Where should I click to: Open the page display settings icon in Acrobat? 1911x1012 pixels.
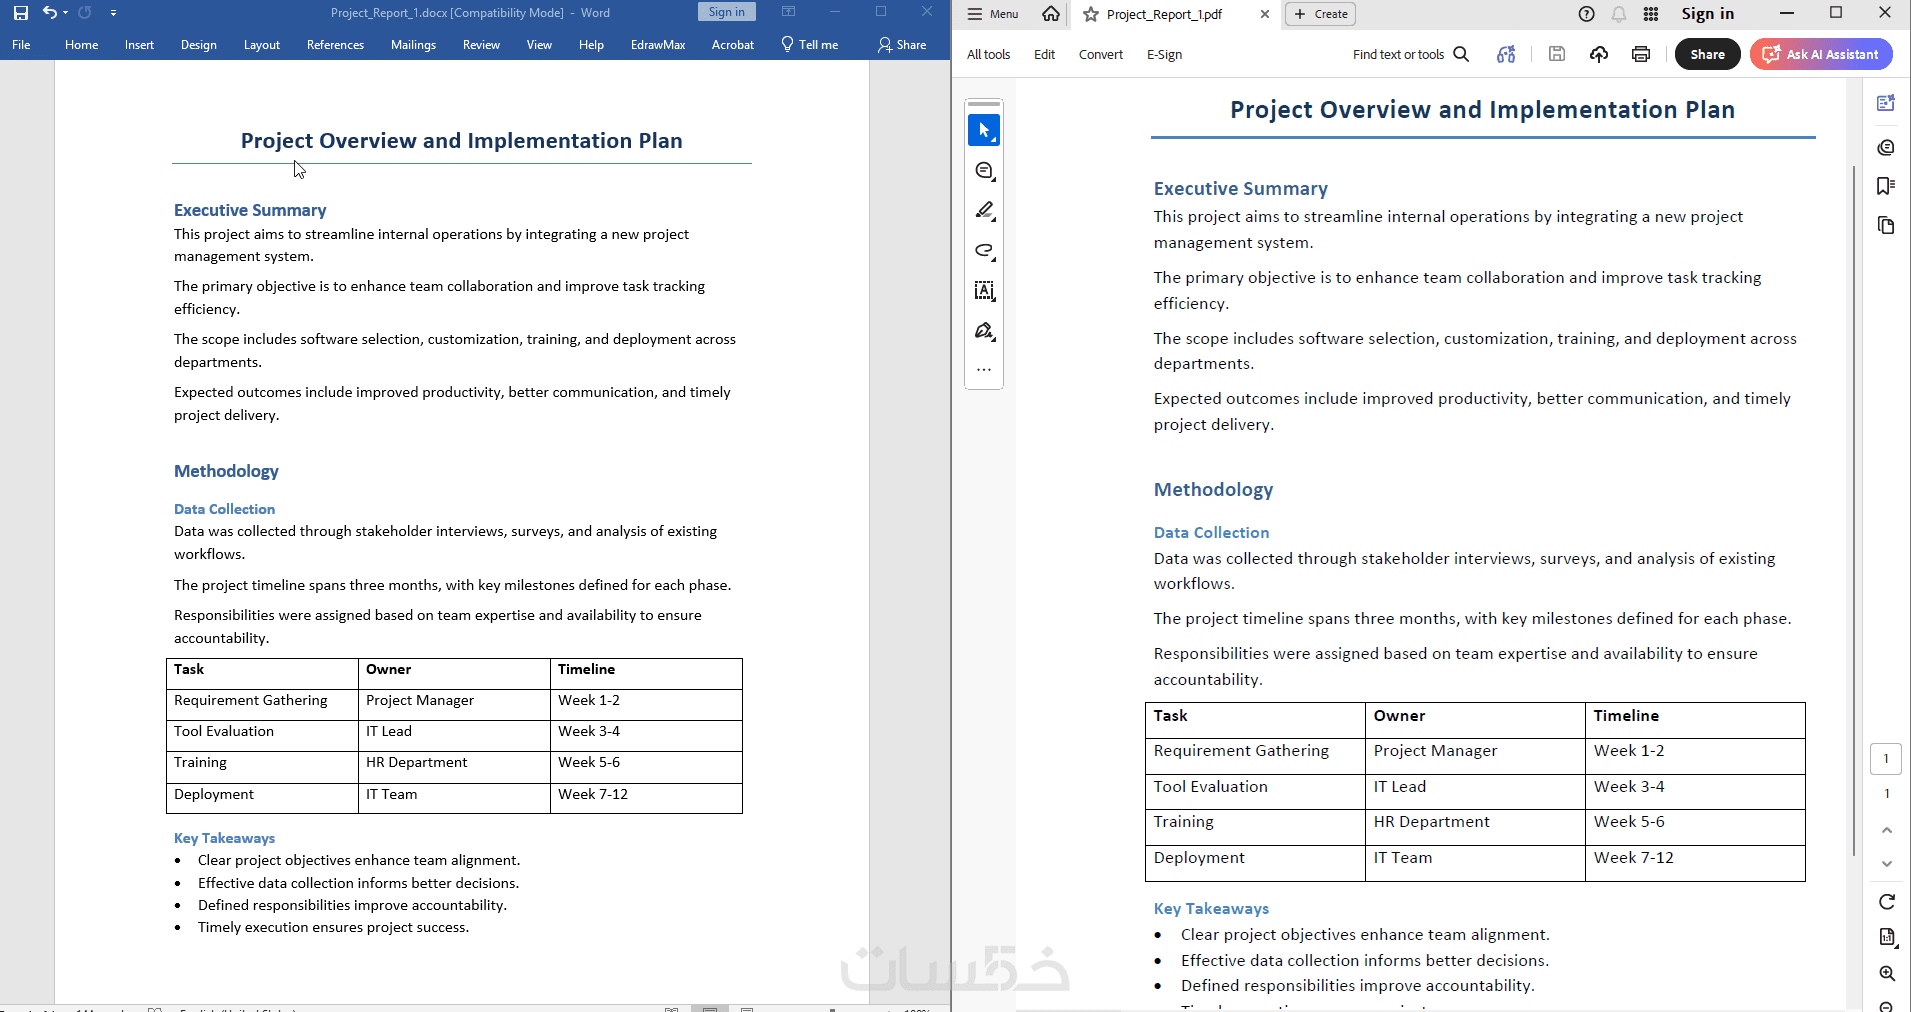tap(1887, 937)
